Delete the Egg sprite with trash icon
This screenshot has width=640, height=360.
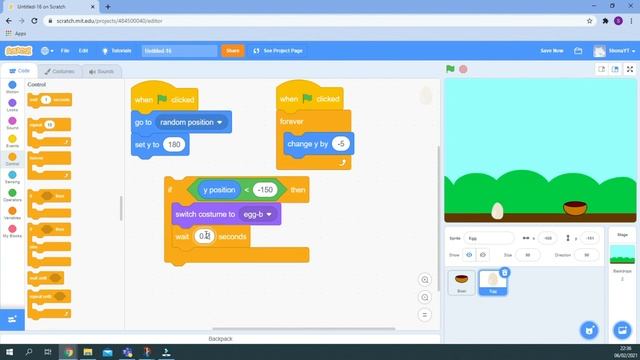click(504, 272)
